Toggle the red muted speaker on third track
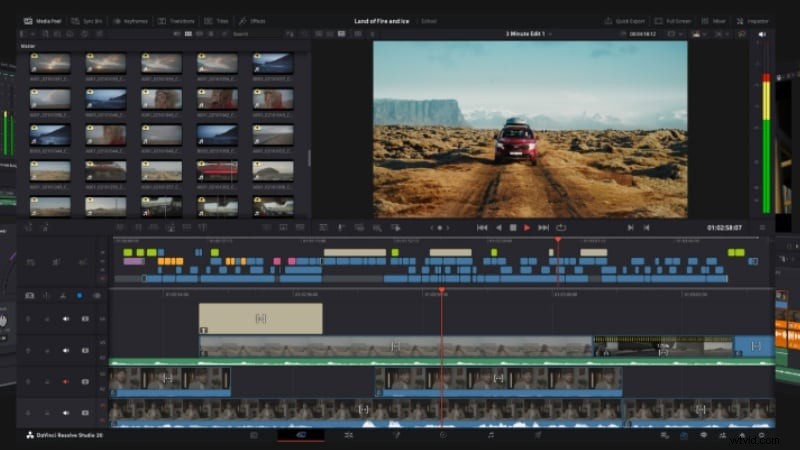 point(66,382)
